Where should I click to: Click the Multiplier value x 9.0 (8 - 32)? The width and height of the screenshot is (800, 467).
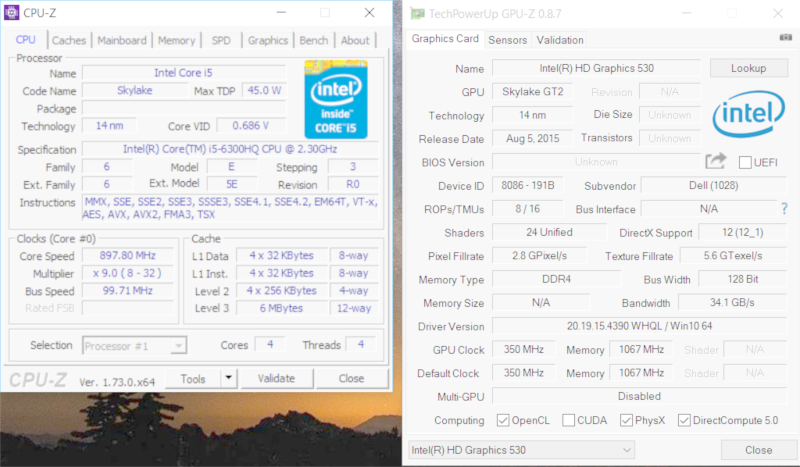point(128,273)
